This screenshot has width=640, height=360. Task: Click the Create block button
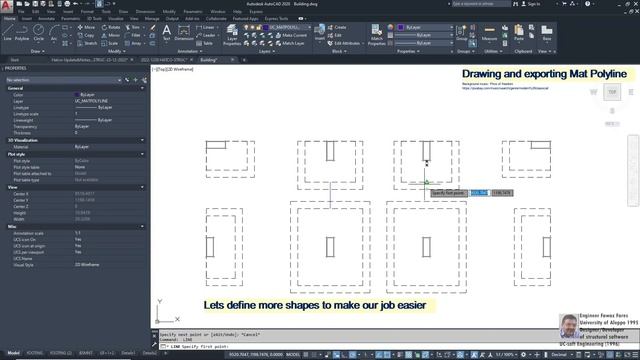tap(337, 27)
